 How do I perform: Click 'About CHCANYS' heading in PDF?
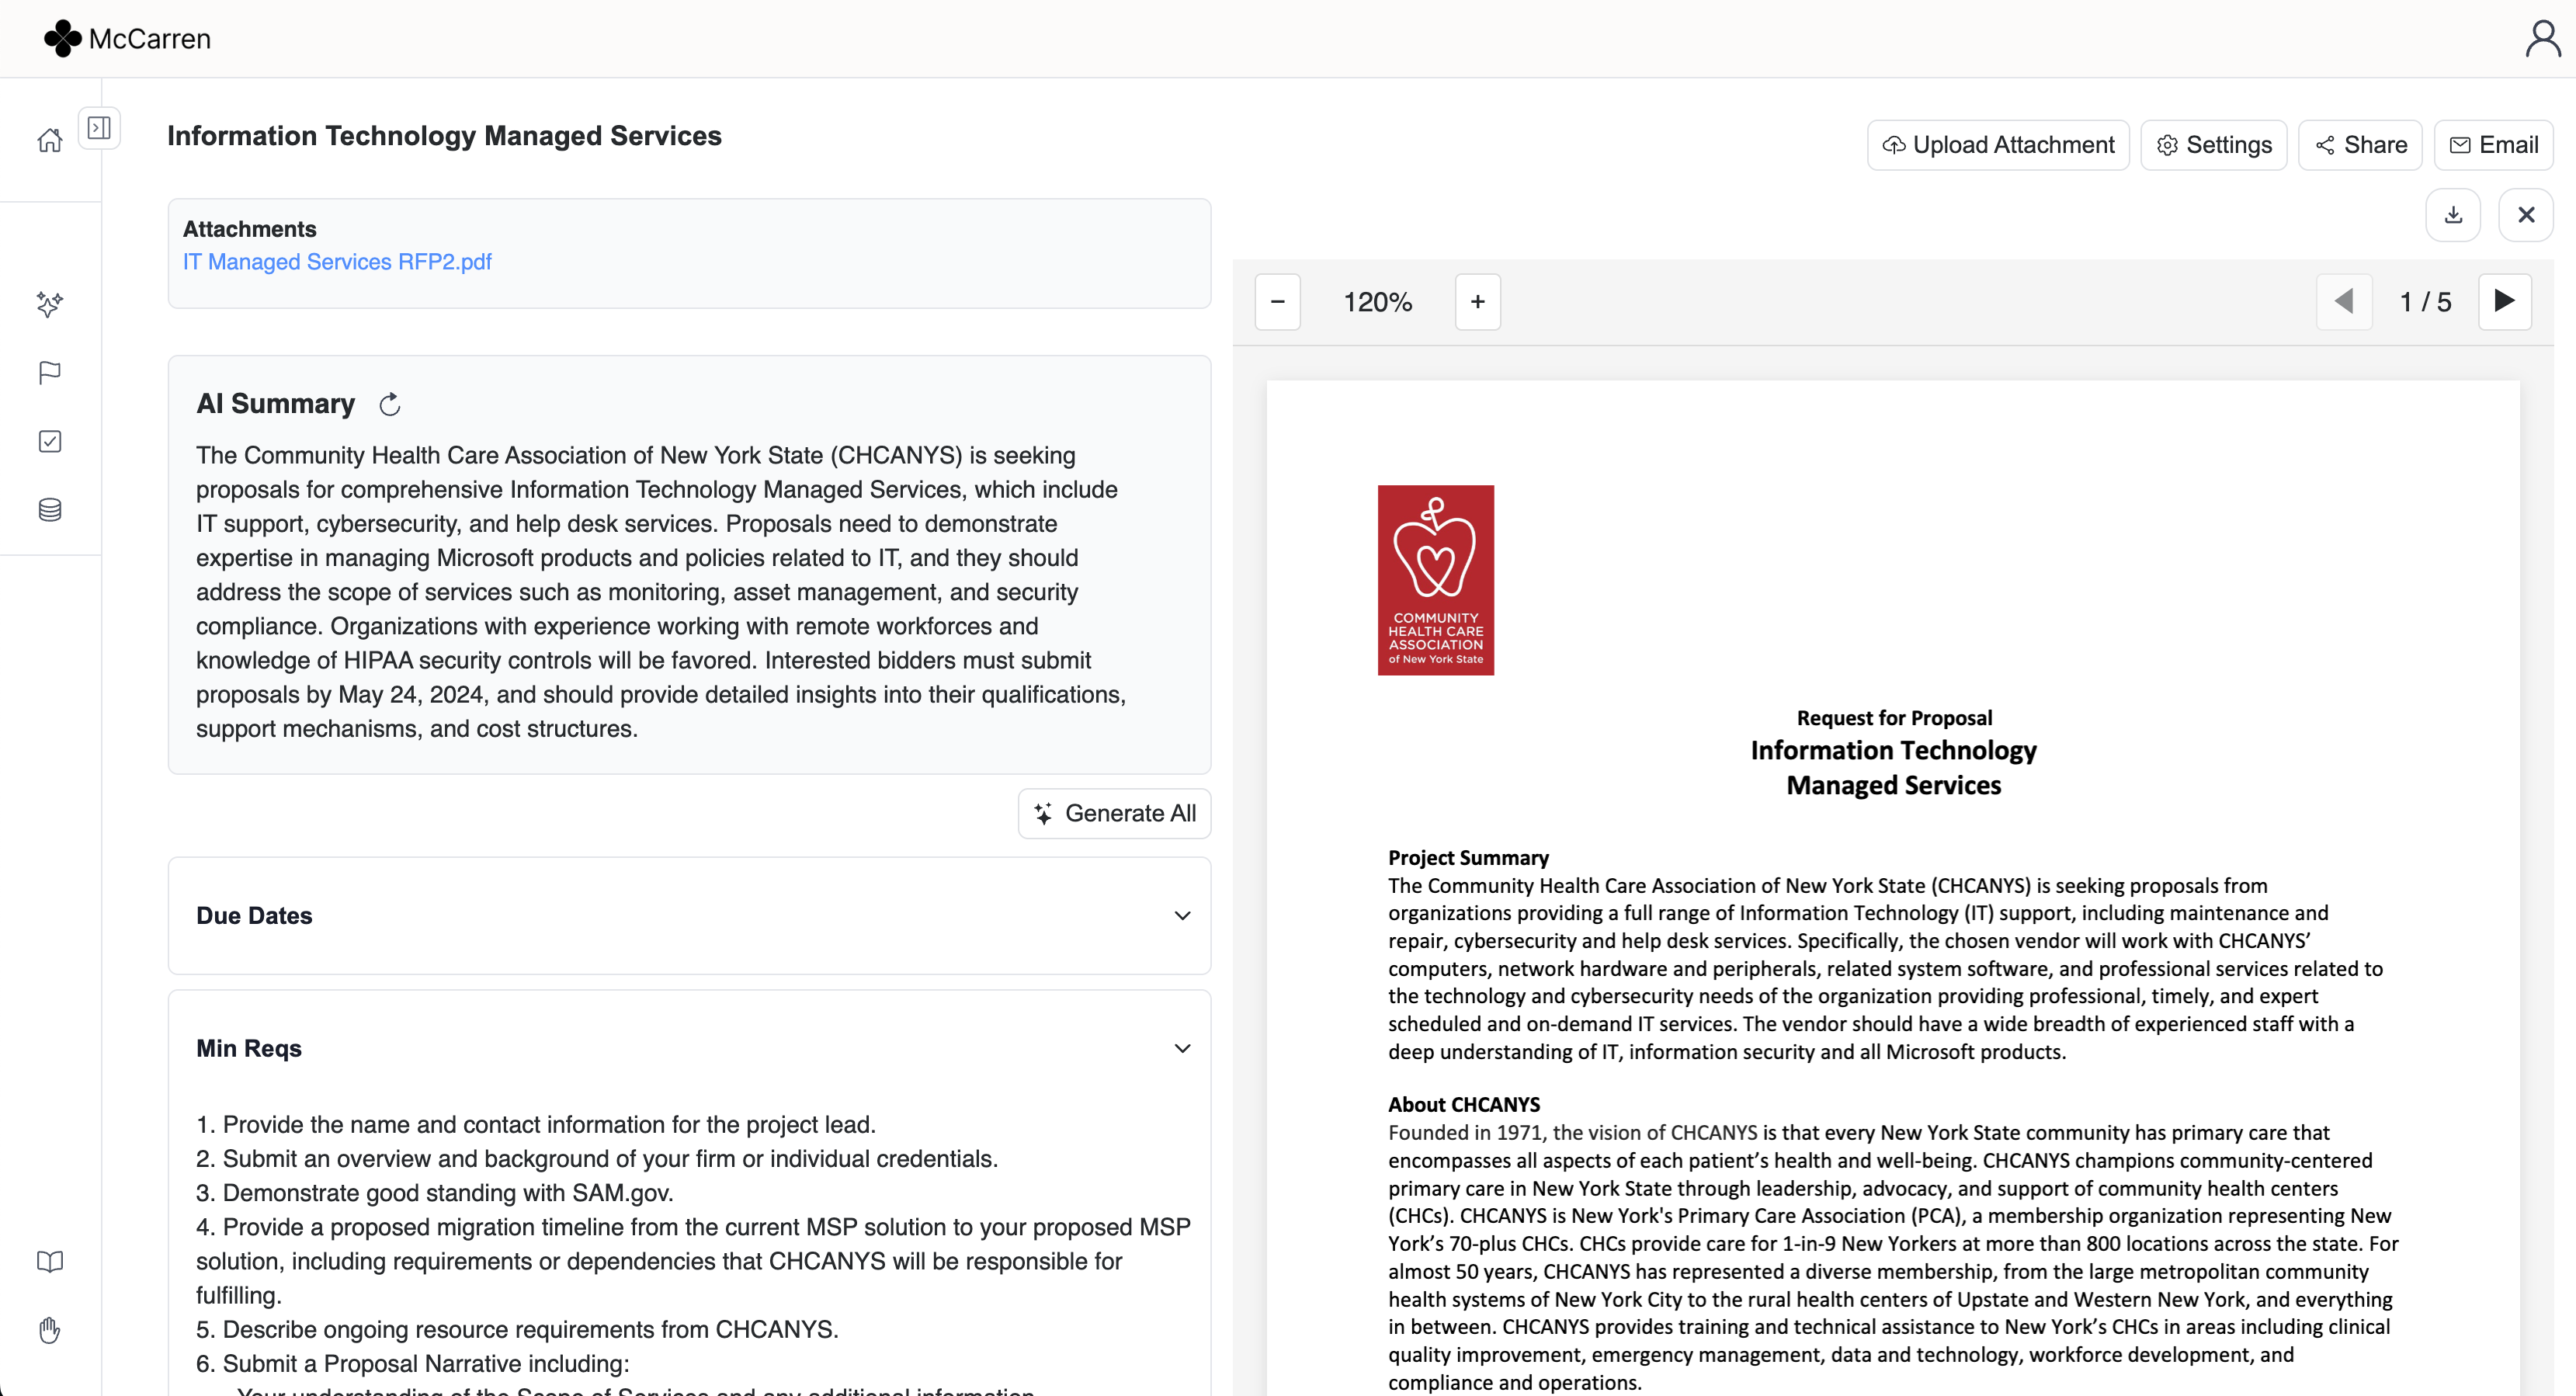pyautogui.click(x=1464, y=1105)
